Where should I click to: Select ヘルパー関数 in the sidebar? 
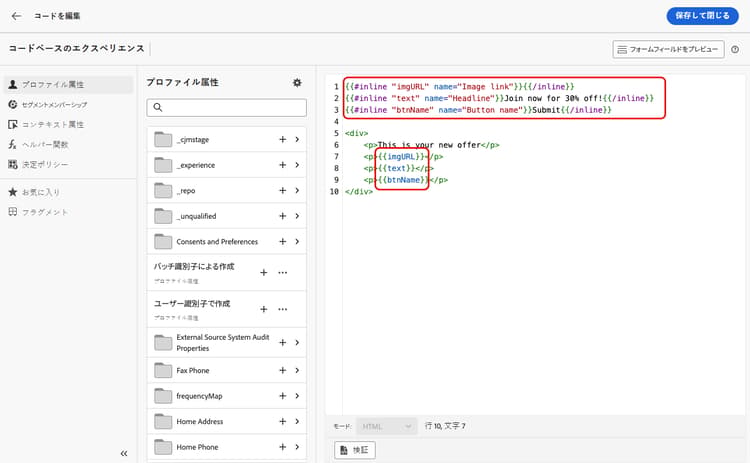[45, 144]
